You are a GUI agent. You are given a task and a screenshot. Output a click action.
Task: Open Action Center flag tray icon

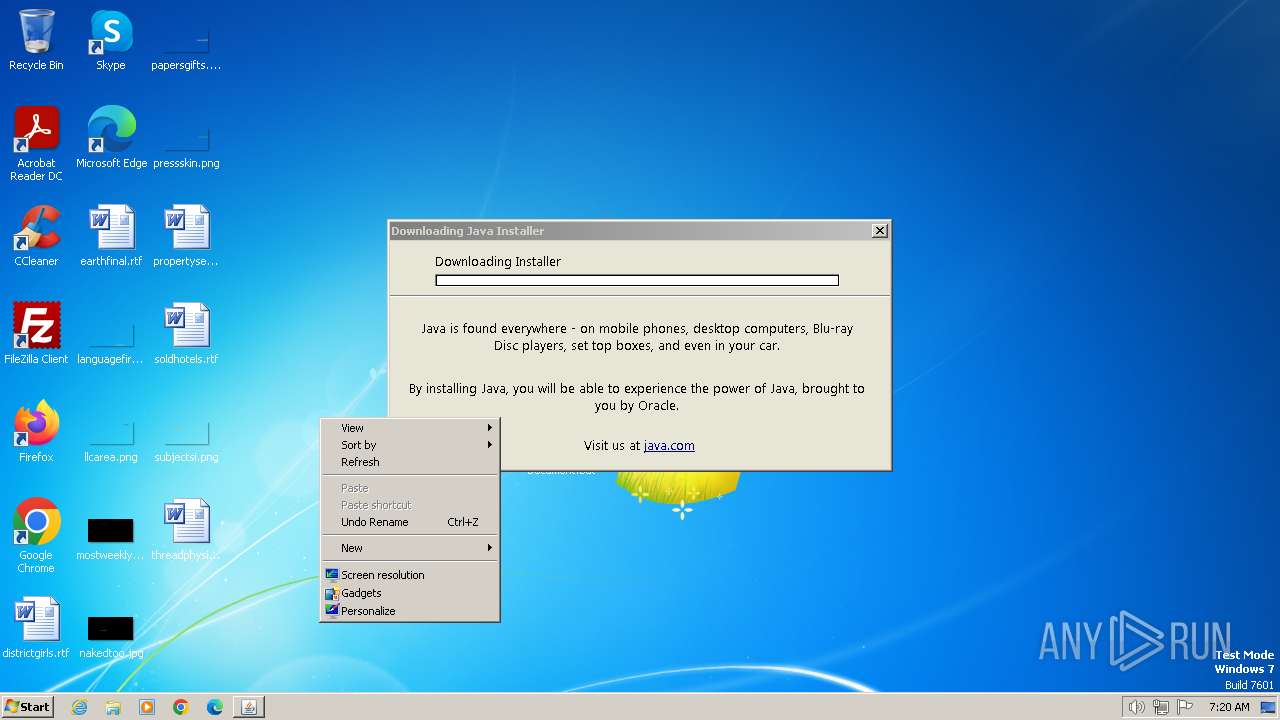point(1186,707)
